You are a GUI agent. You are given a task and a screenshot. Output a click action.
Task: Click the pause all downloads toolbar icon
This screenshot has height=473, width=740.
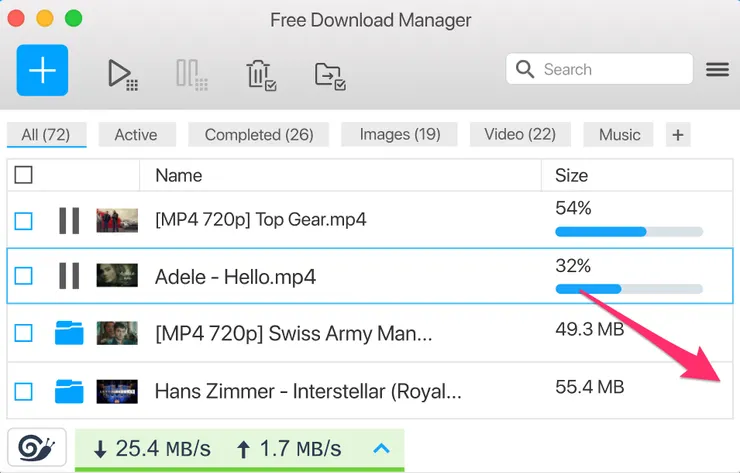191,74
